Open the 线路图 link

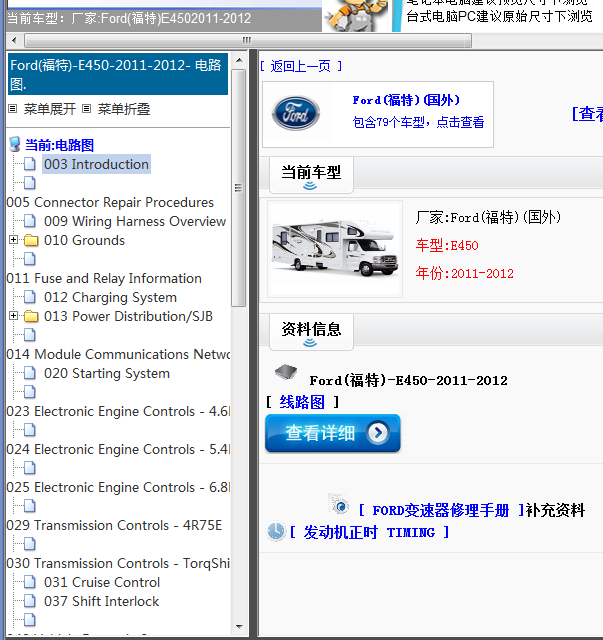(x=302, y=402)
